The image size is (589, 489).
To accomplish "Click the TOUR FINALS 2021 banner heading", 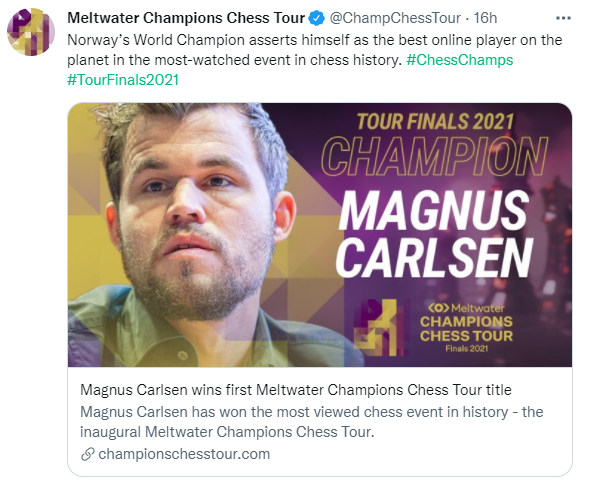I will [435, 121].
